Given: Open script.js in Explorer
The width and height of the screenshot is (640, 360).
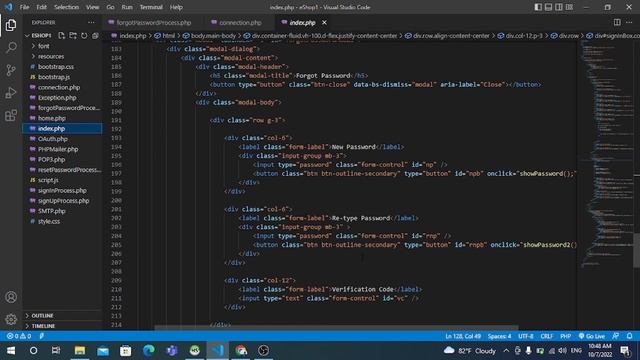Looking at the screenshot, I should [48, 180].
